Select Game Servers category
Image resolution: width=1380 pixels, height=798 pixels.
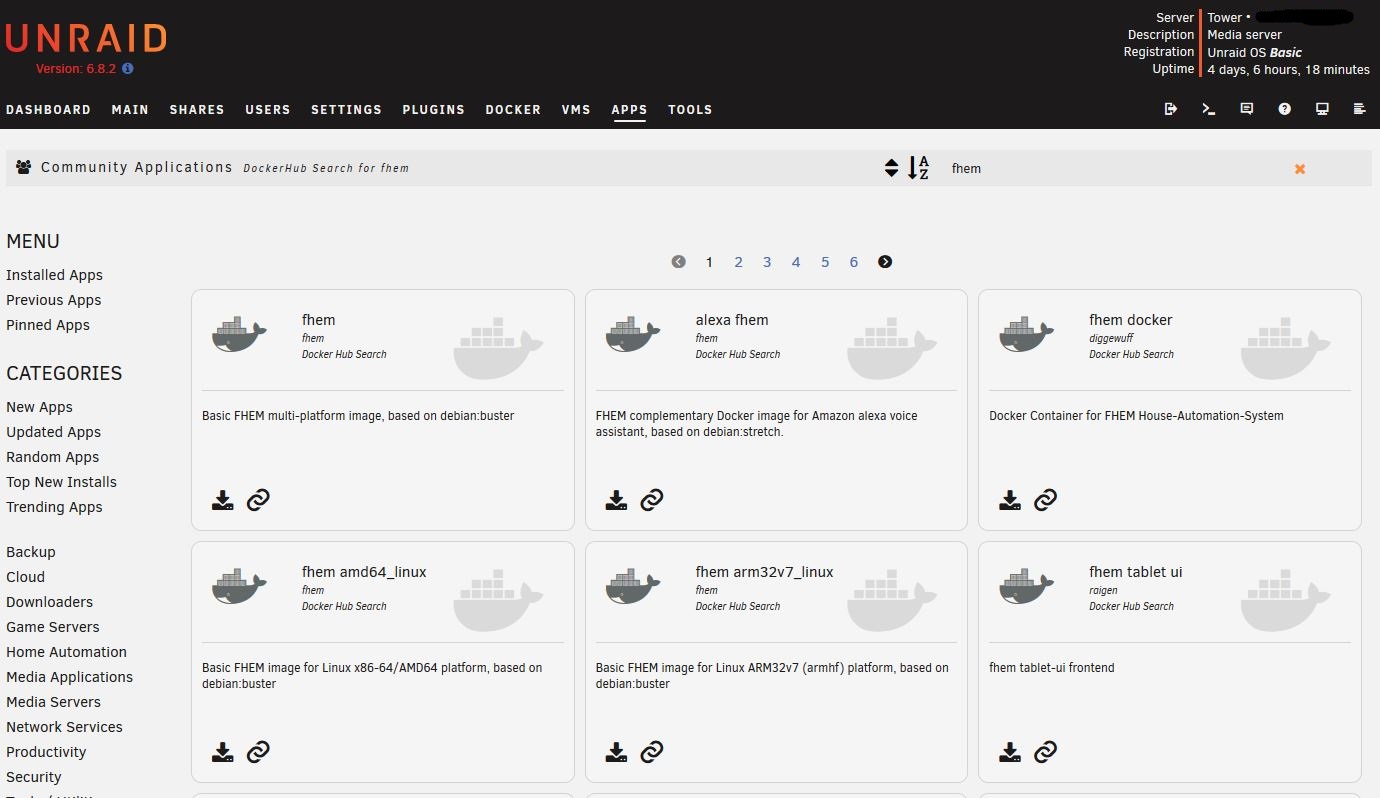pos(53,627)
